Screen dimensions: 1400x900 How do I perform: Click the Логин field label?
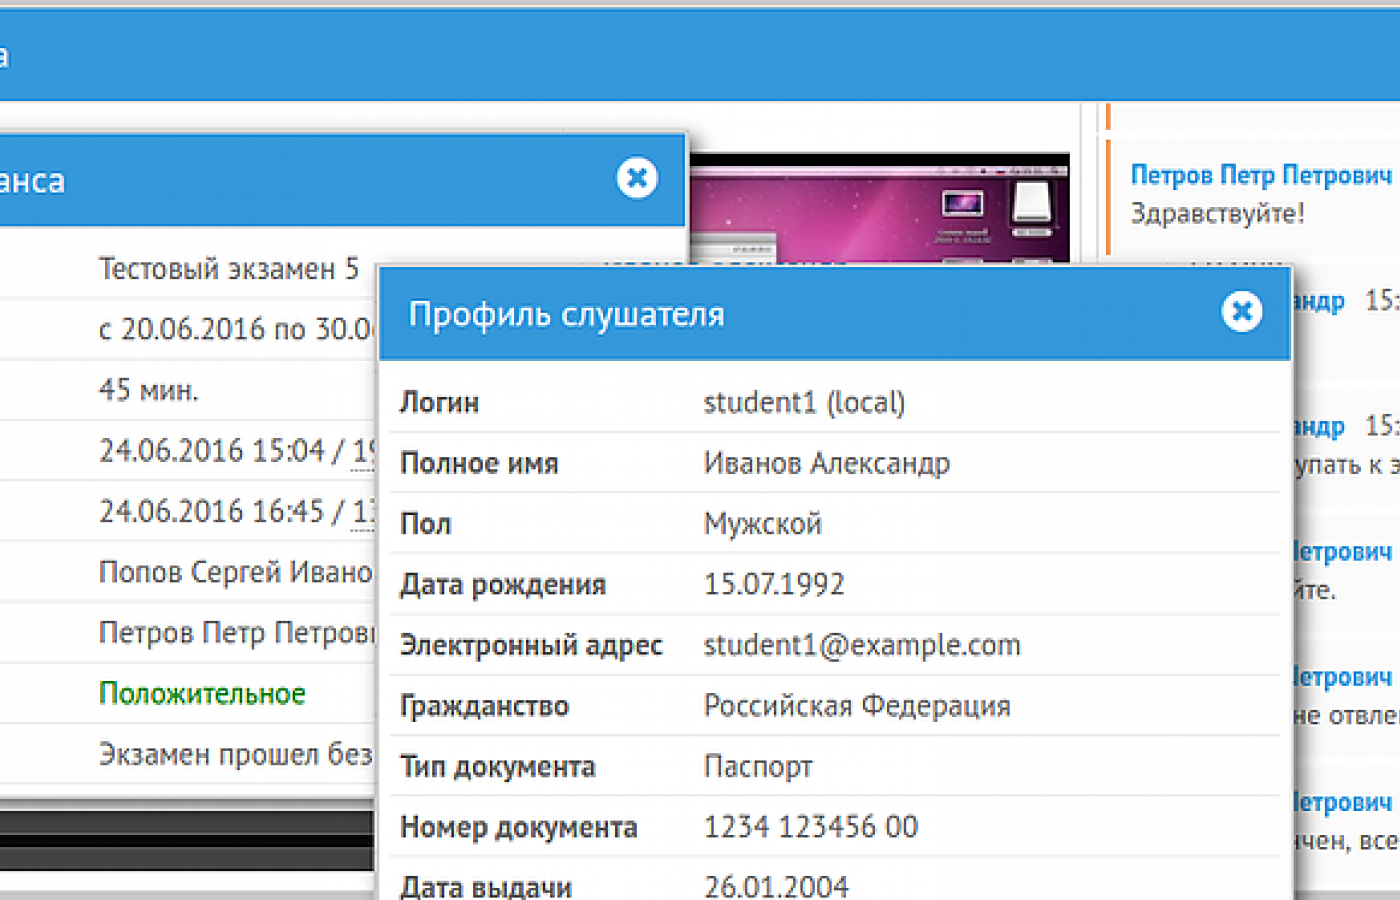pos(439,402)
